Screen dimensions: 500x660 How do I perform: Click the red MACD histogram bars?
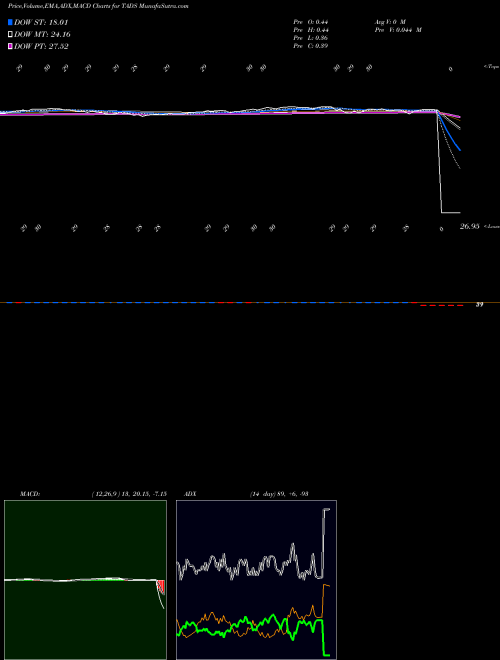coord(160,587)
